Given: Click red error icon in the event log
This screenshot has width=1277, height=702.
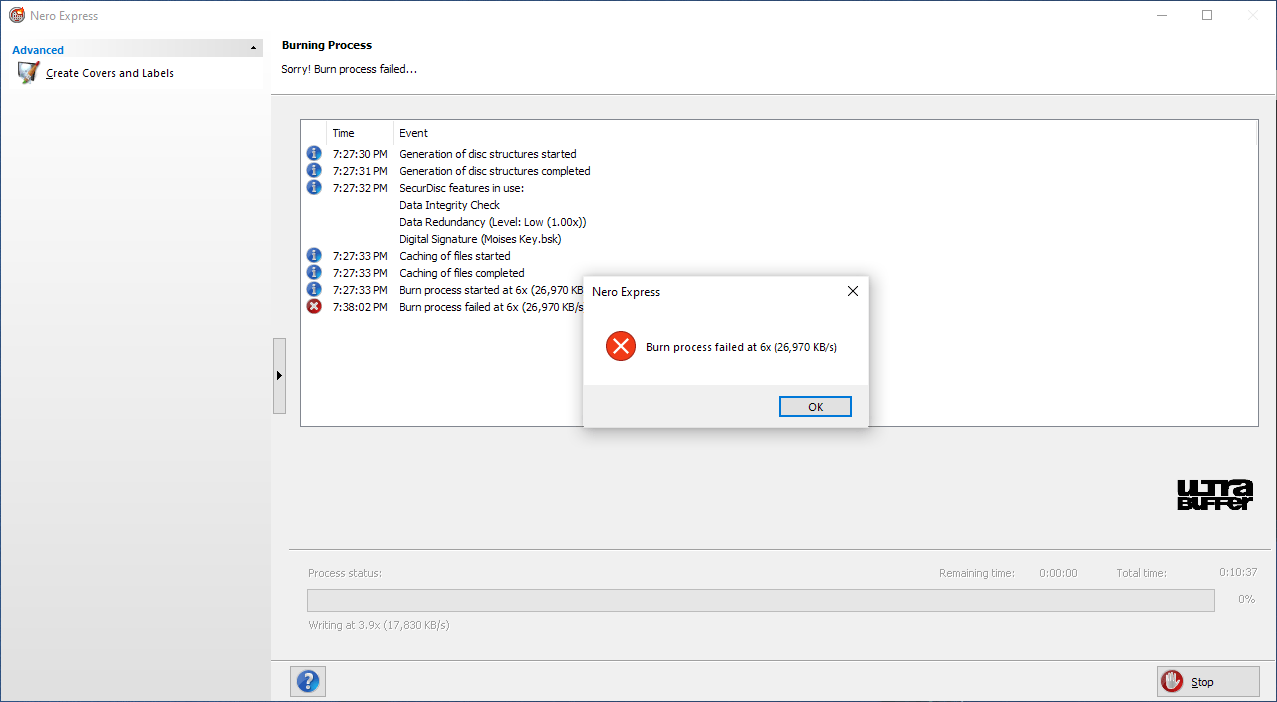Looking at the screenshot, I should point(314,307).
